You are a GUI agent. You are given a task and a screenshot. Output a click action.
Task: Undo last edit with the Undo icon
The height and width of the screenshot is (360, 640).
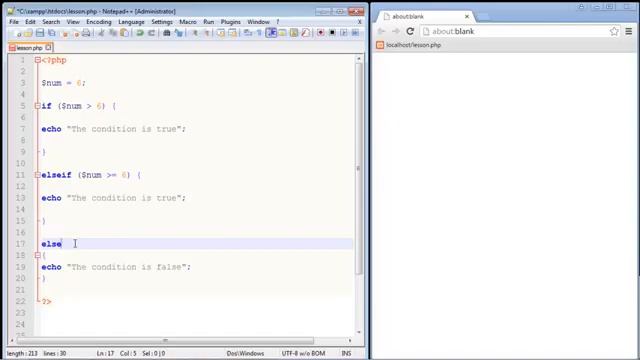point(140,33)
